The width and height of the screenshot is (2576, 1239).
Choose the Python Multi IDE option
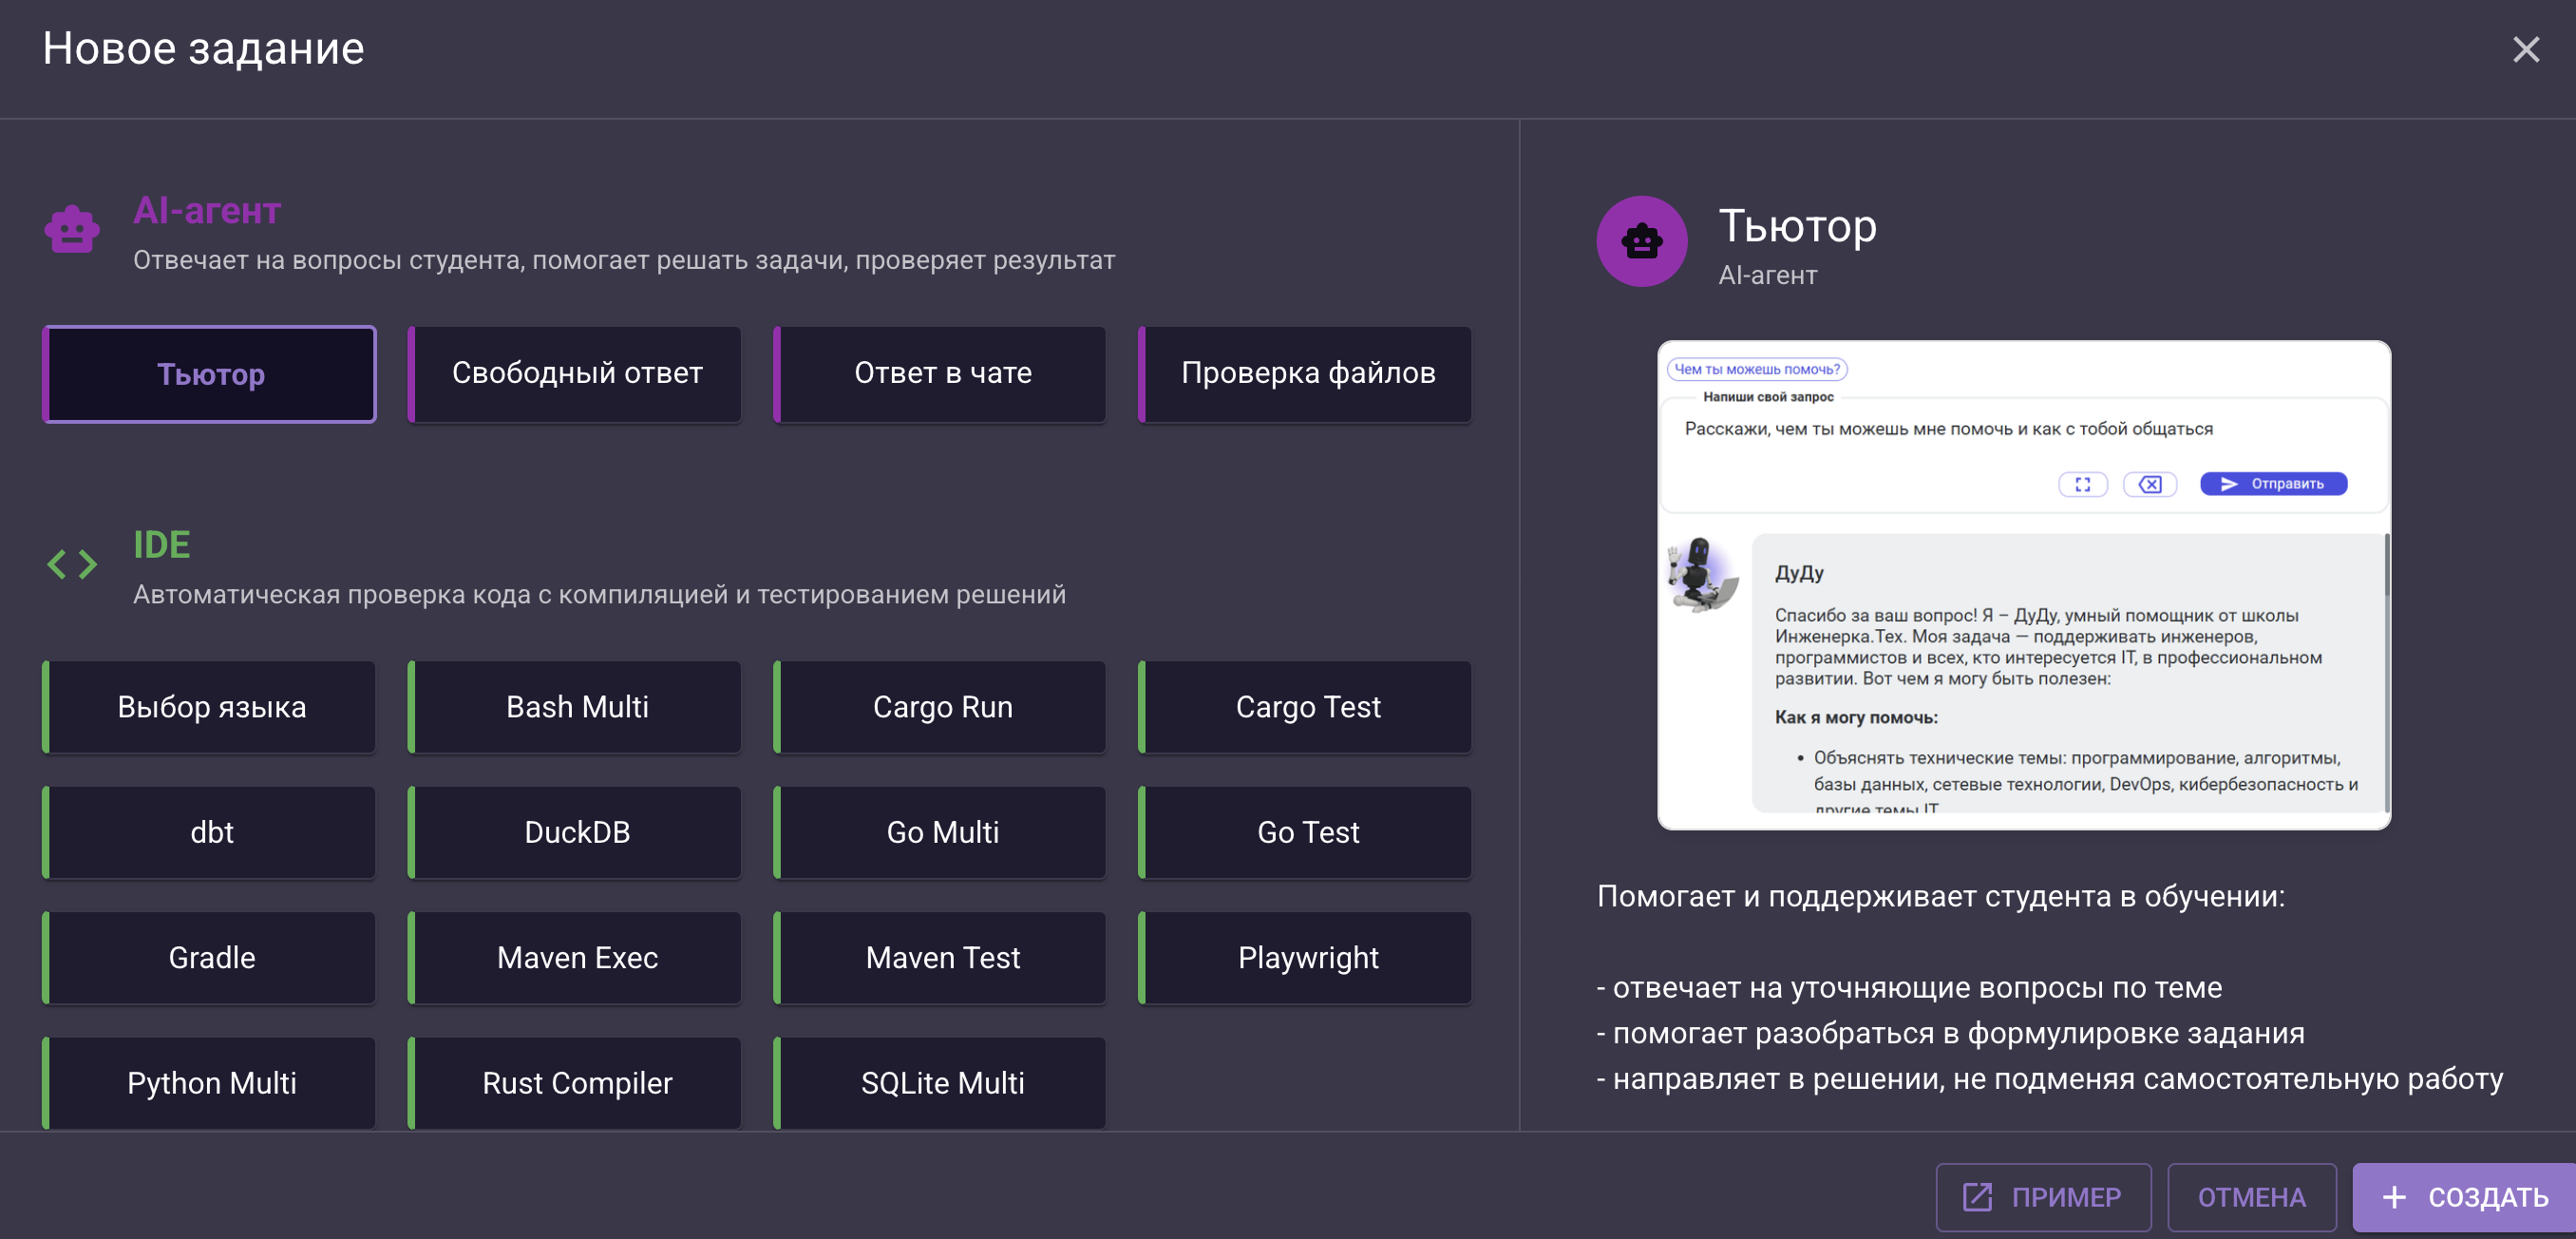pyautogui.click(x=210, y=1083)
